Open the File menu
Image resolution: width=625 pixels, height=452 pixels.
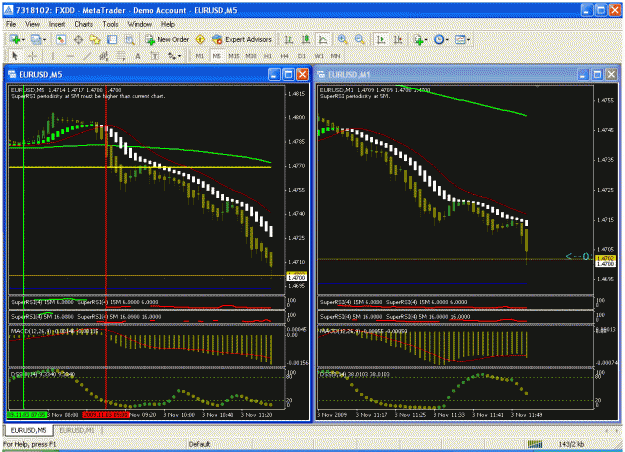pos(11,24)
